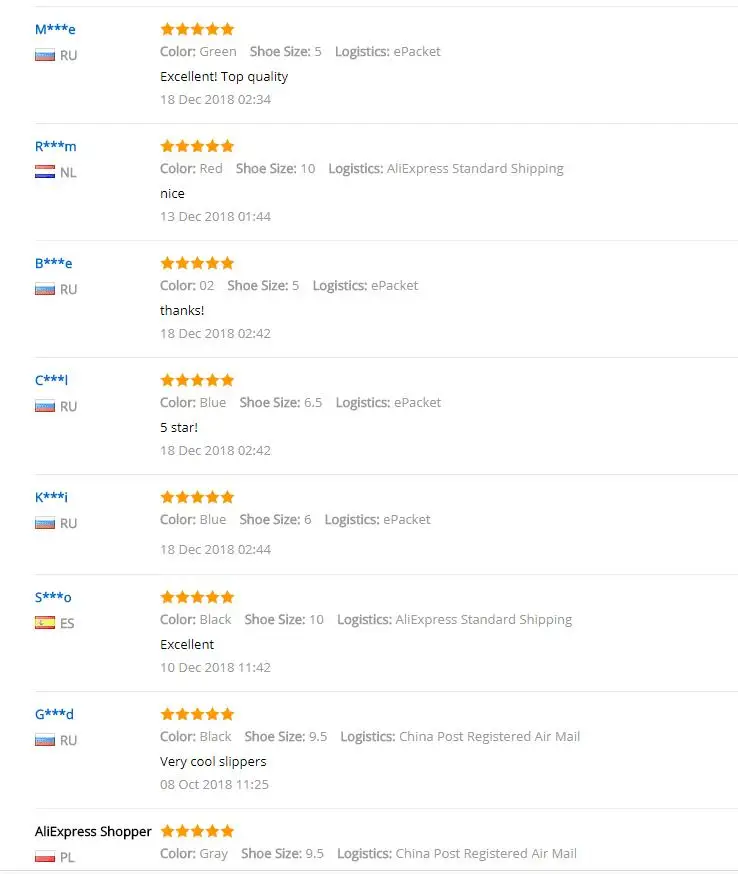Screen dimensions: 738x874
Task: Open reviewer M***e's profile
Action: (x=55, y=29)
